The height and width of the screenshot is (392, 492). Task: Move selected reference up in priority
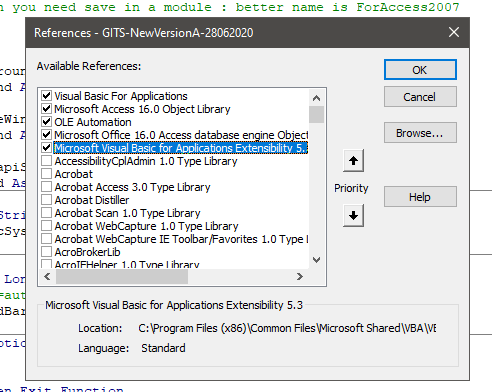tap(353, 161)
